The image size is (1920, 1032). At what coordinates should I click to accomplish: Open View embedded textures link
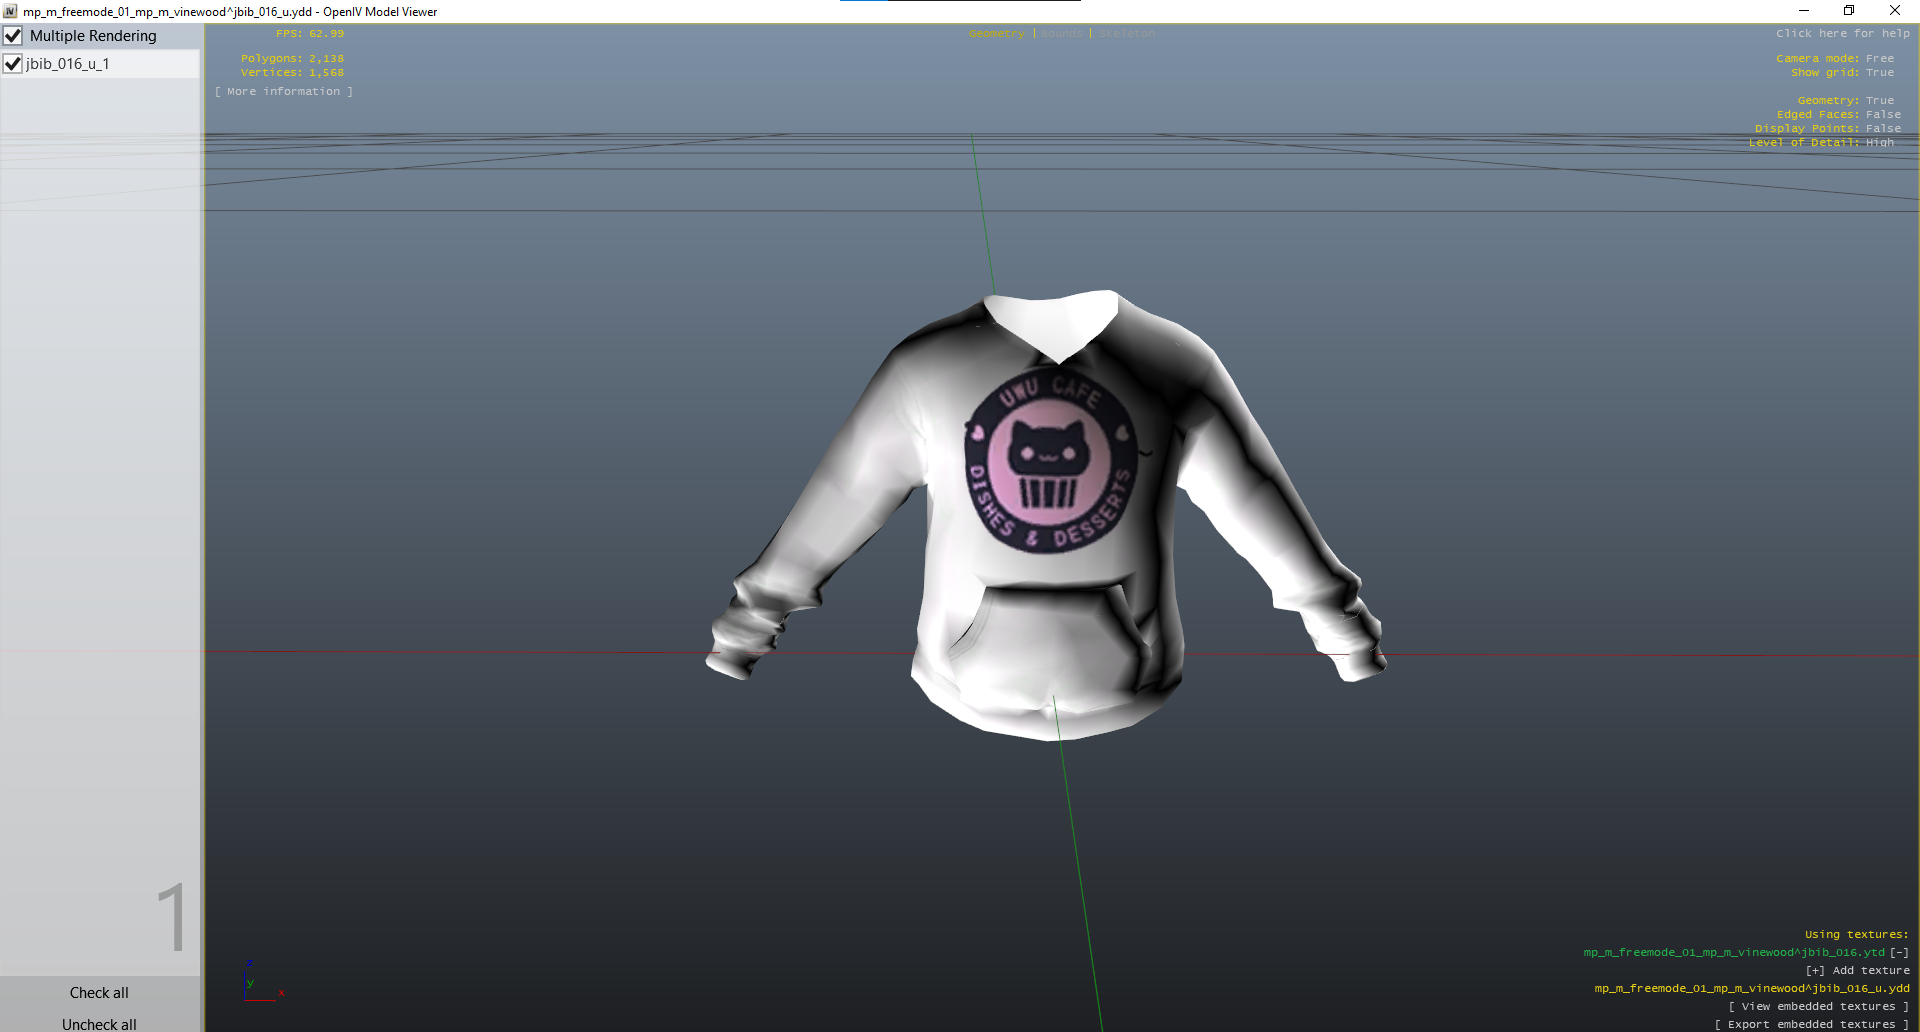[x=1818, y=1006]
